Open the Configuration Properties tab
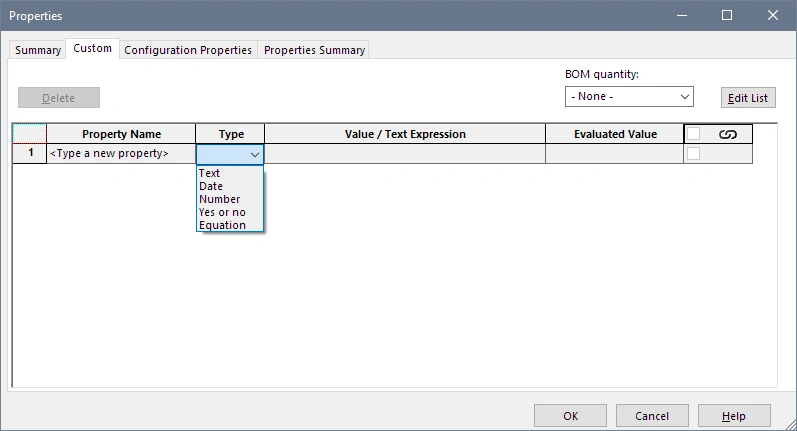 [188, 50]
